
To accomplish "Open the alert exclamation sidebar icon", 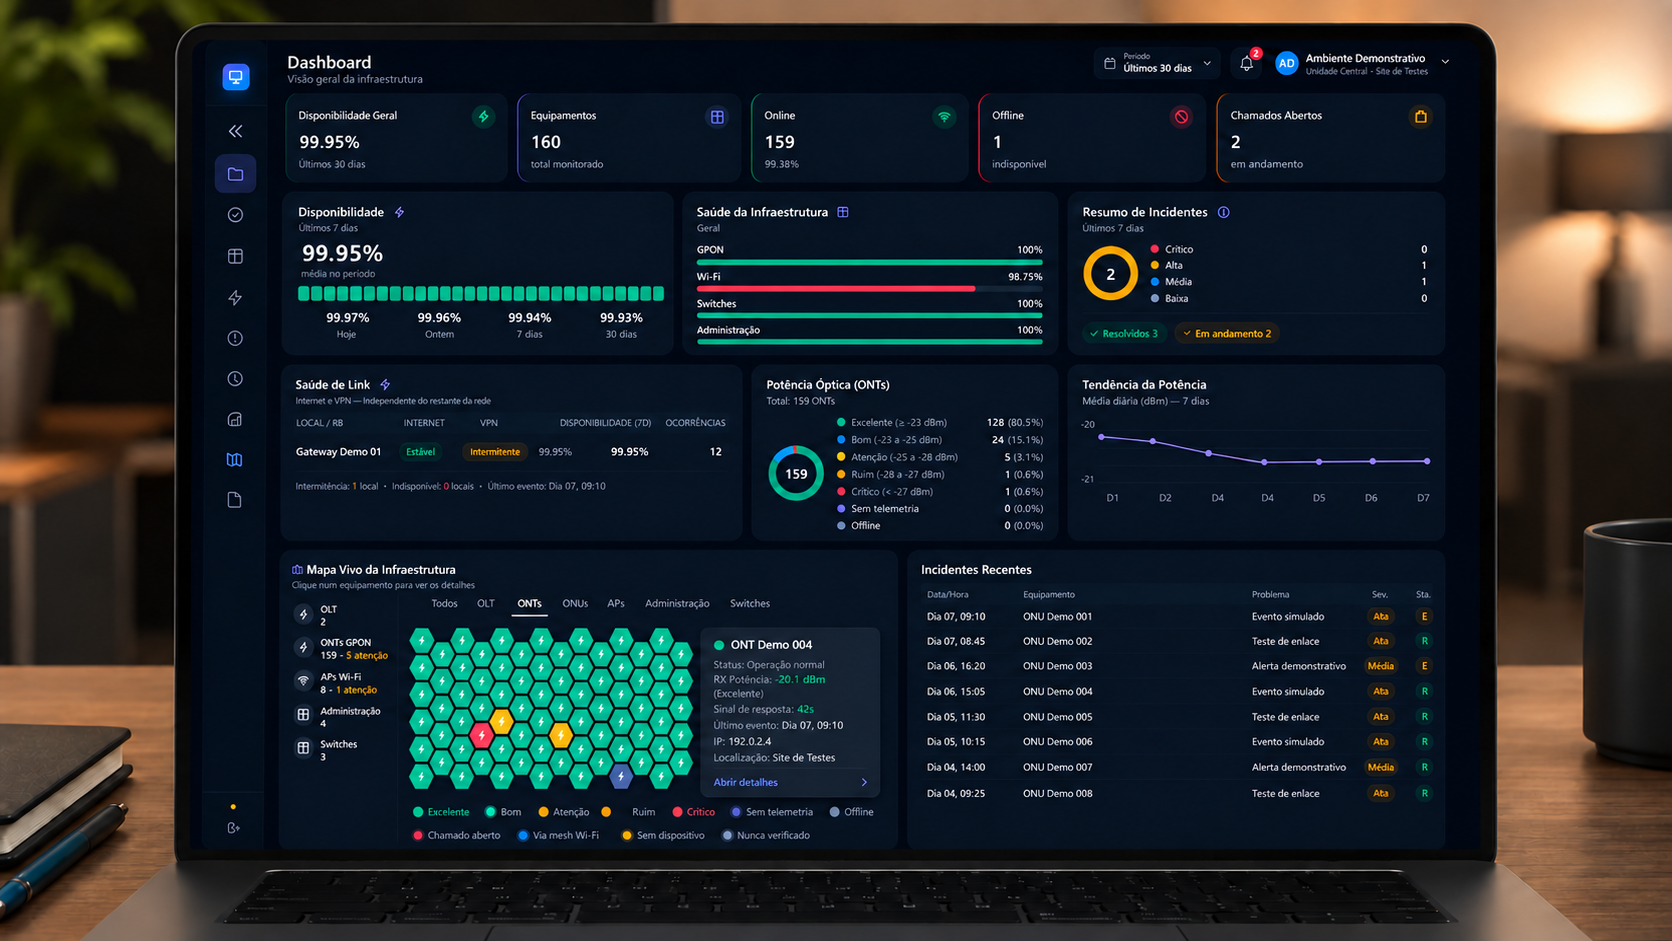I will coord(235,338).
